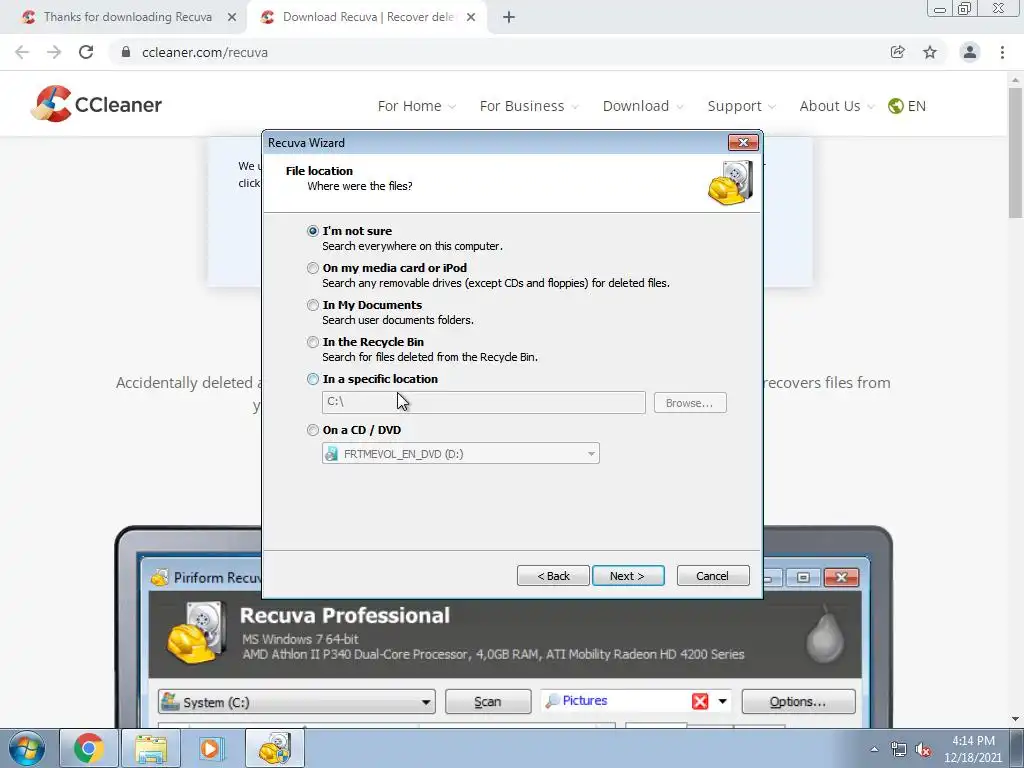Screen dimensions: 1024x768
Task: Reload the ccleaner.com page
Action: coord(86,52)
